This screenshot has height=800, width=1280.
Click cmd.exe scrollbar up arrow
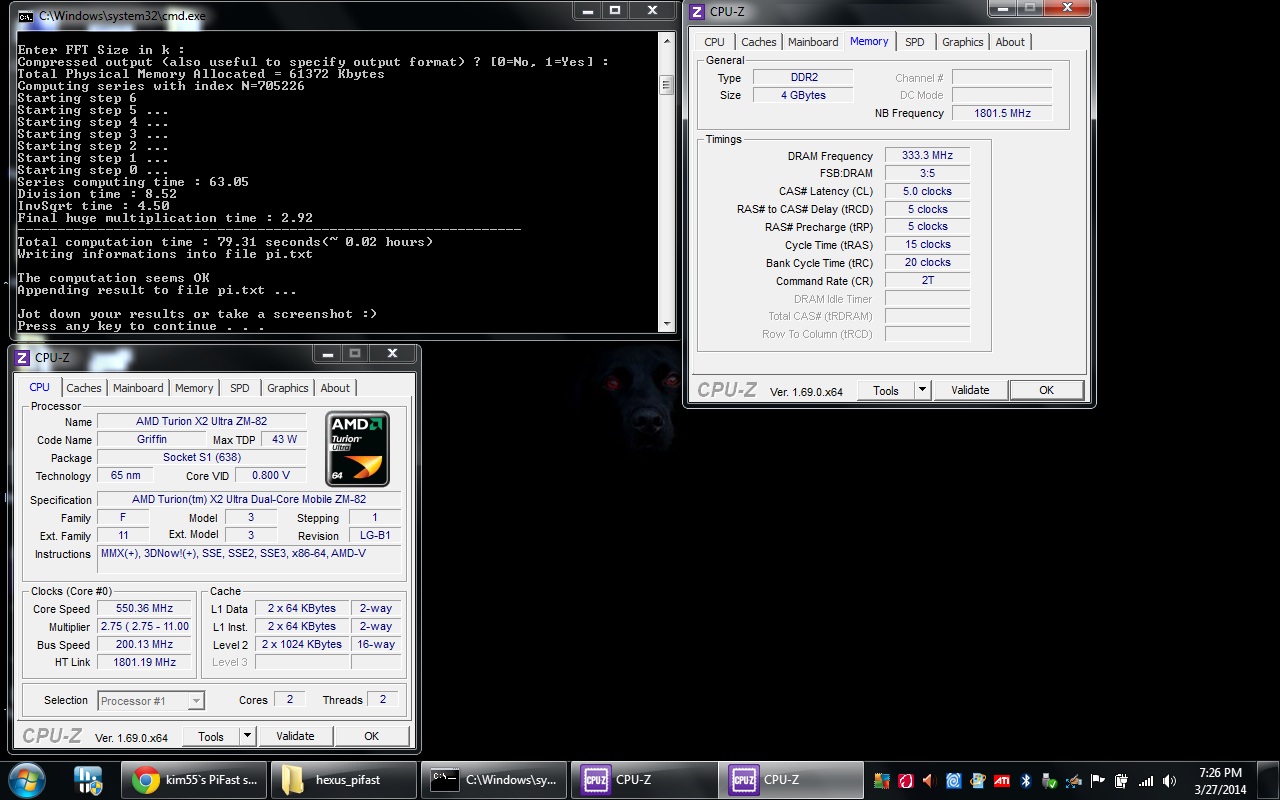tap(667, 40)
